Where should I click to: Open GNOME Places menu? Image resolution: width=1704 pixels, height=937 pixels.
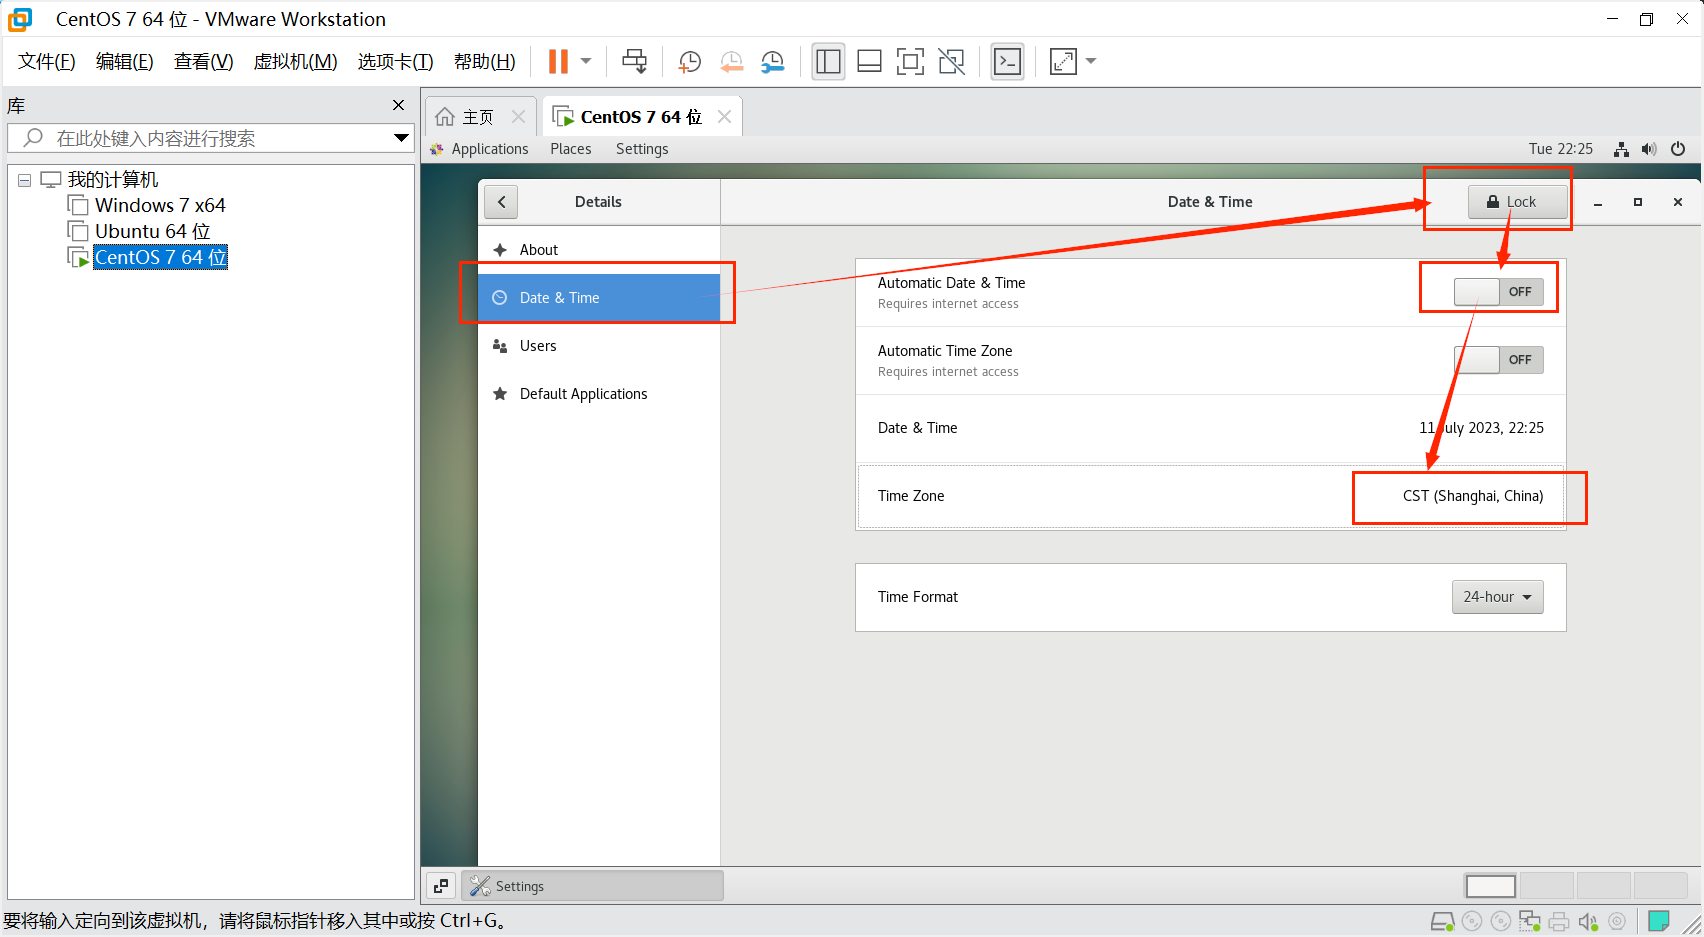[571, 149]
